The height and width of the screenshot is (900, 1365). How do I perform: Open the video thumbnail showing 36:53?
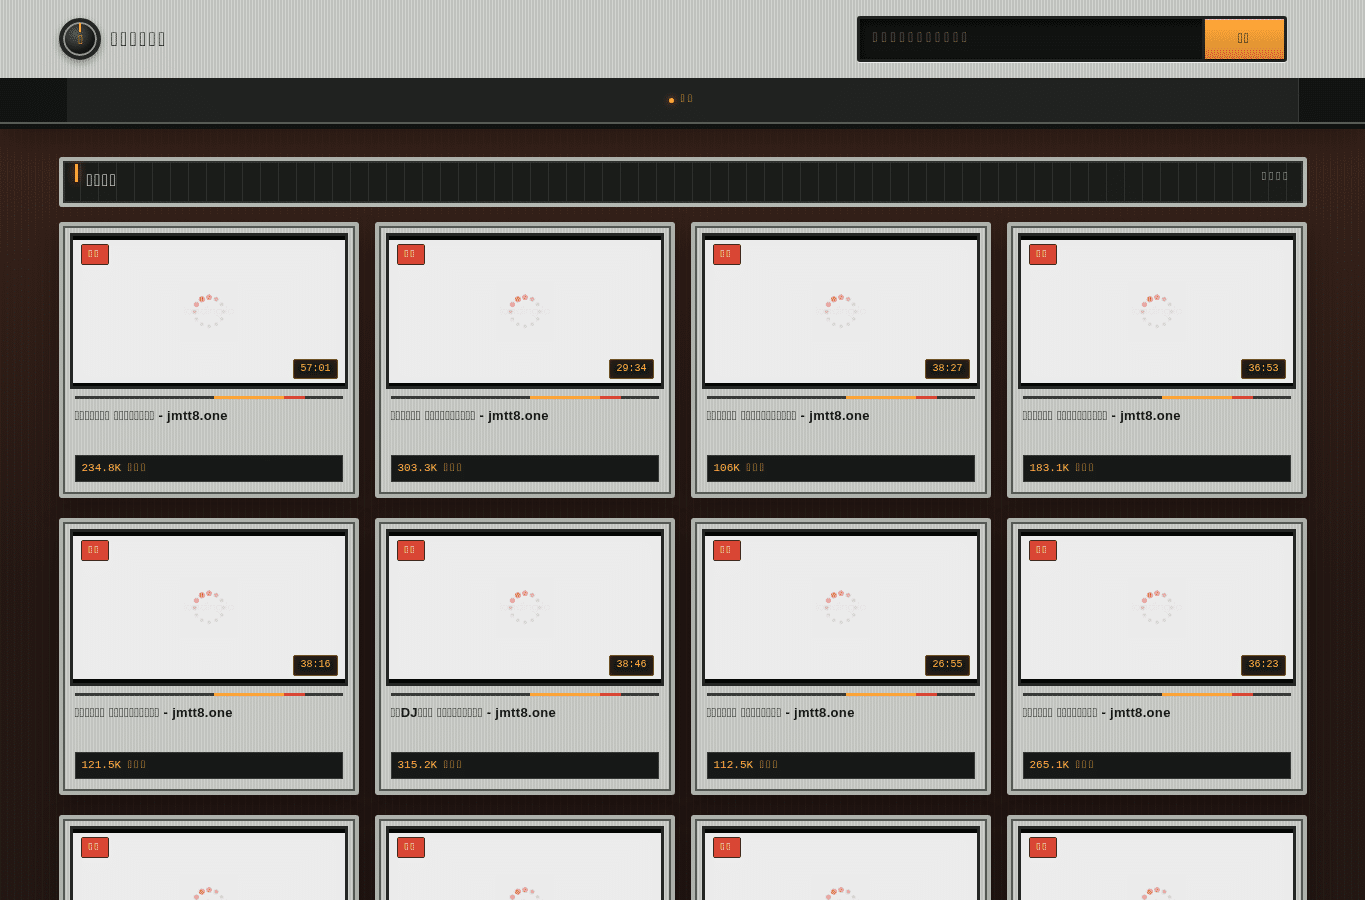(x=1157, y=311)
